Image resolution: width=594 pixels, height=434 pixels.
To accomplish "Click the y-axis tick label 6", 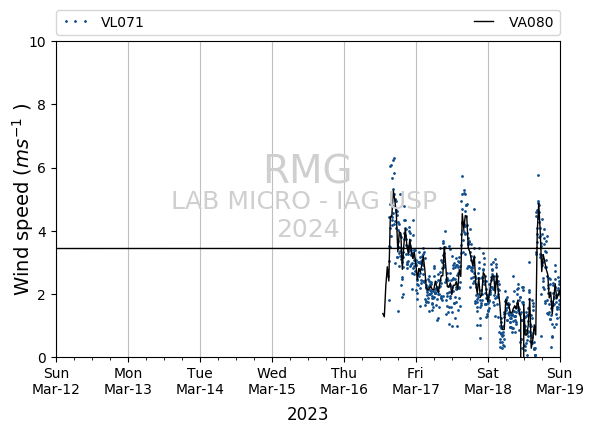I will coord(42,168).
